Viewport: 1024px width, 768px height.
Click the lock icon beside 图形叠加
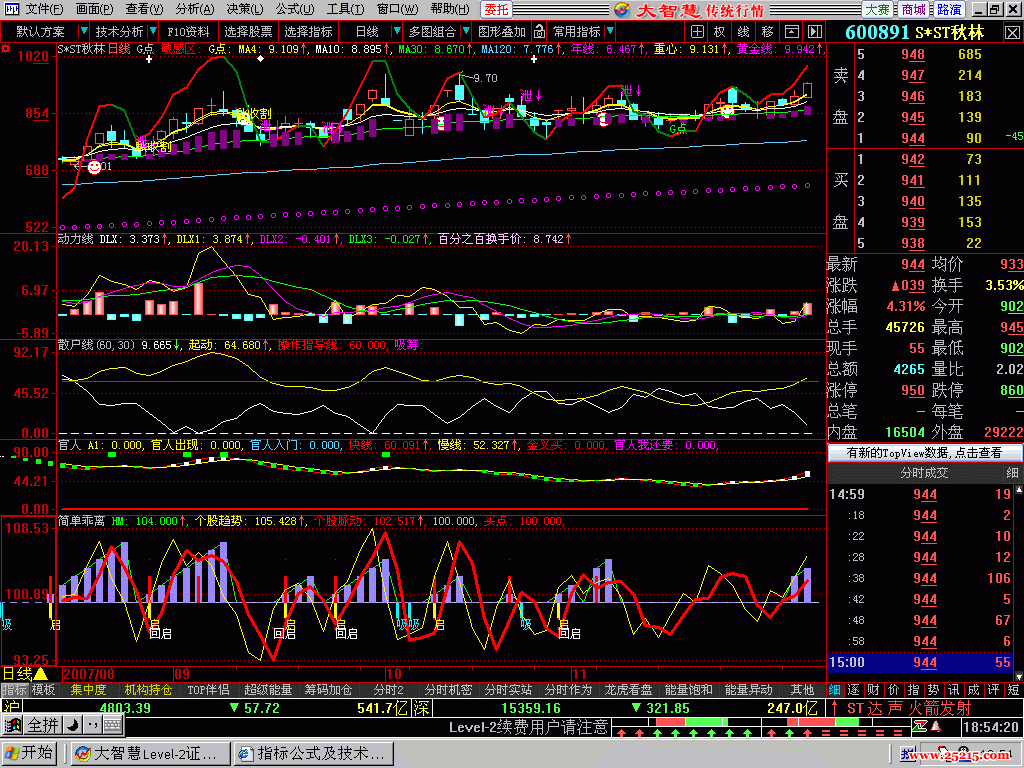tap(540, 31)
